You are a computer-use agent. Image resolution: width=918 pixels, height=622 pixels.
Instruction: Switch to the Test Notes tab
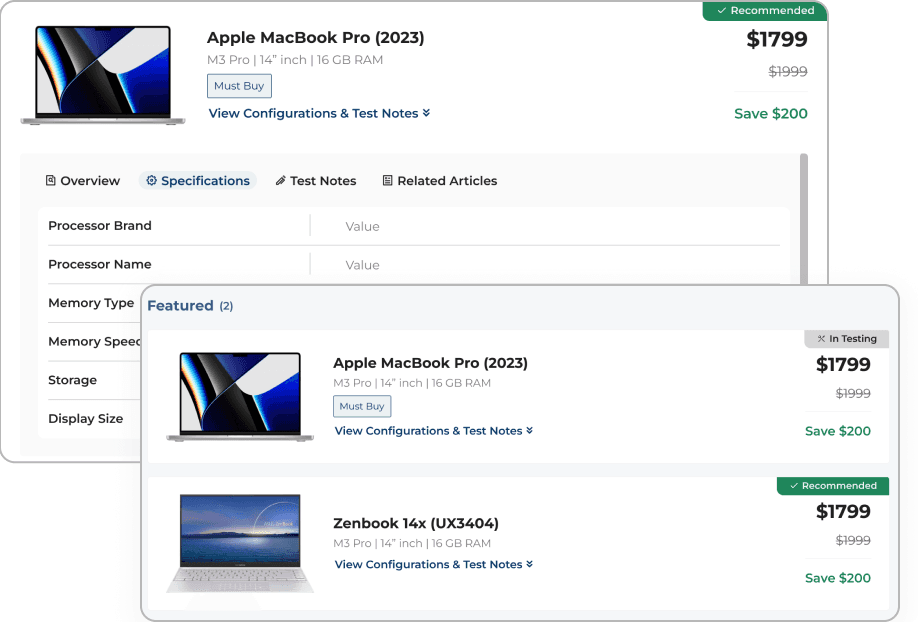point(324,180)
